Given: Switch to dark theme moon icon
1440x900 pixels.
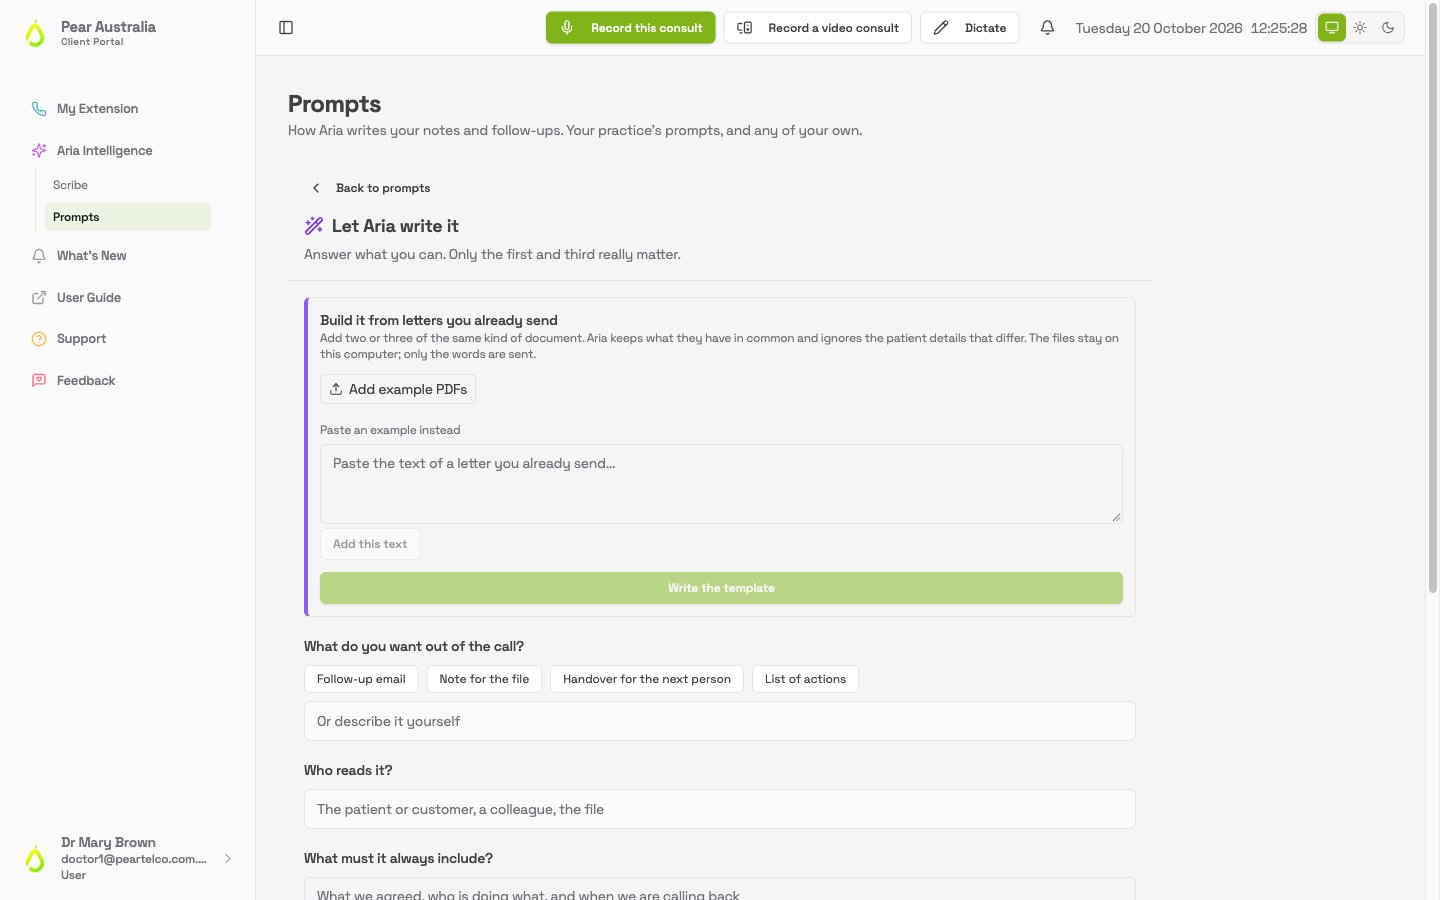Looking at the screenshot, I should pos(1388,28).
